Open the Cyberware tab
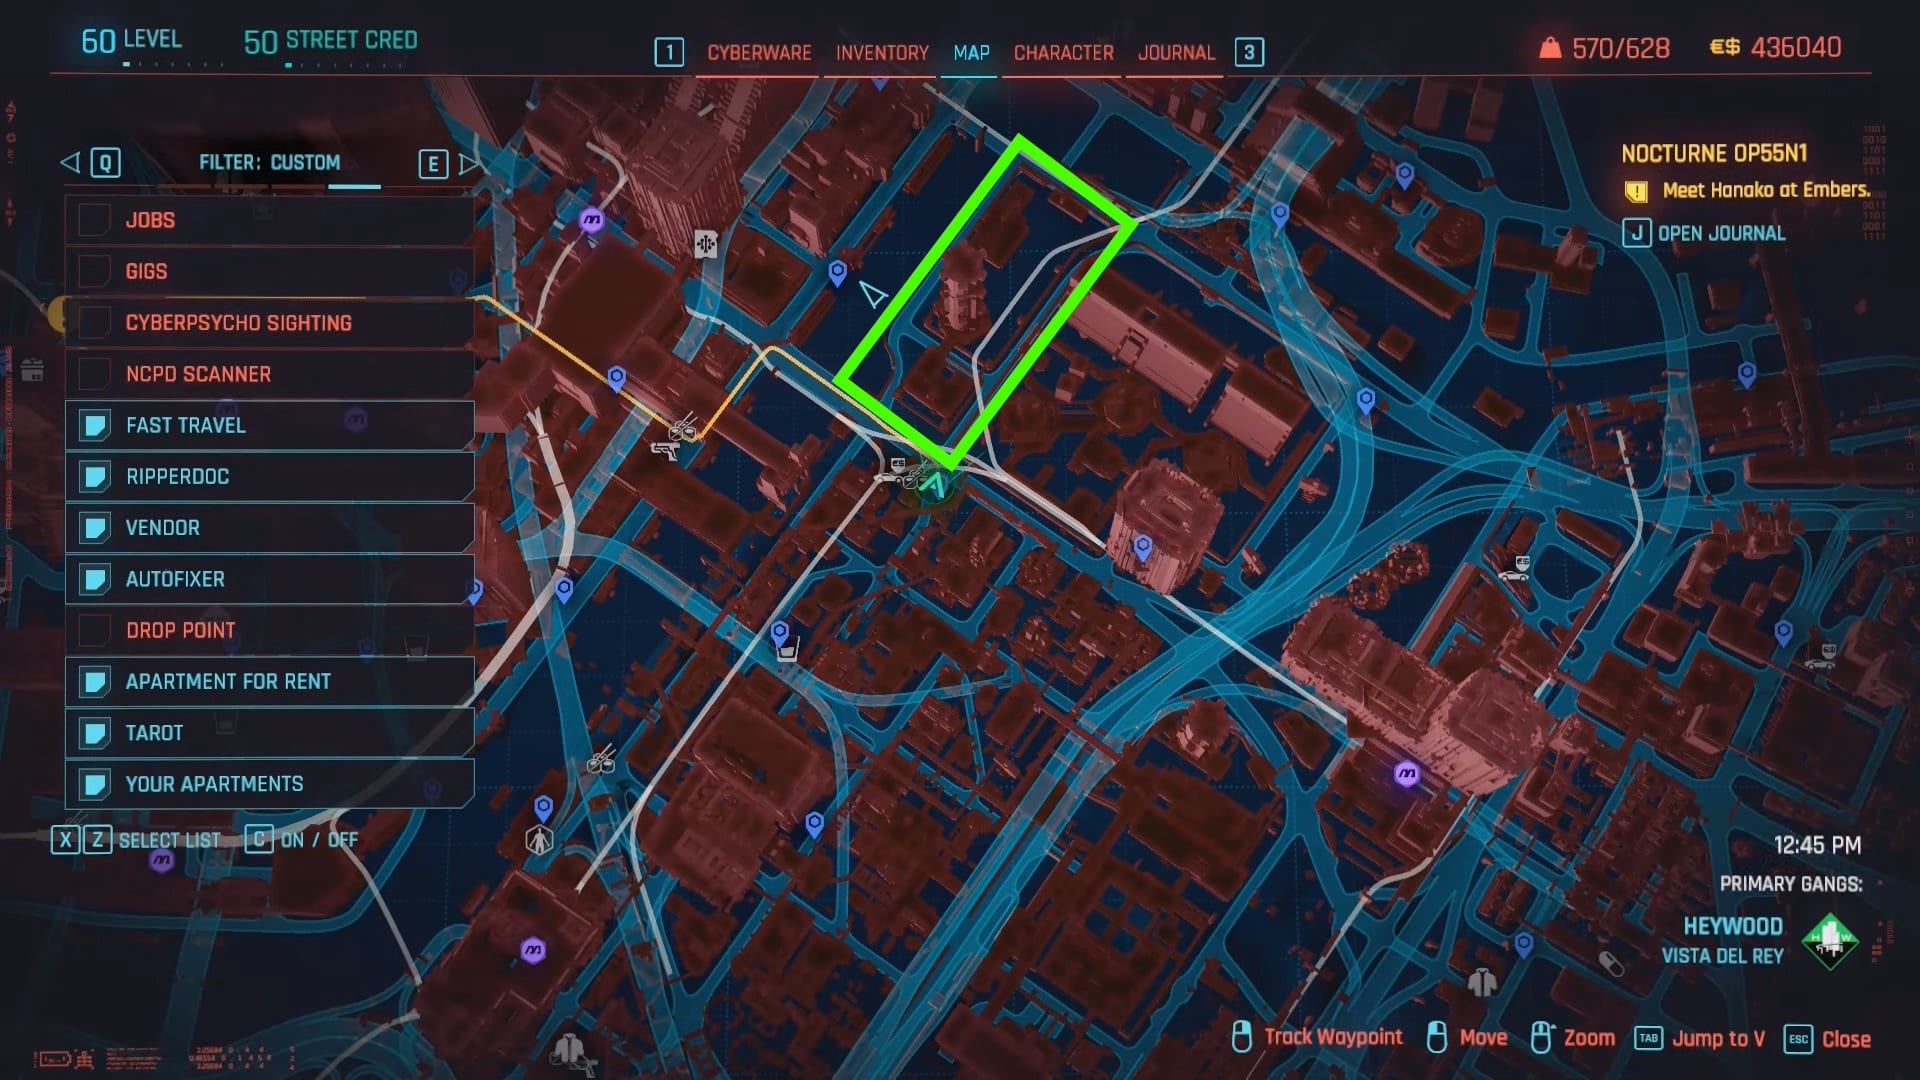Screen dimensions: 1920x1080 click(759, 53)
